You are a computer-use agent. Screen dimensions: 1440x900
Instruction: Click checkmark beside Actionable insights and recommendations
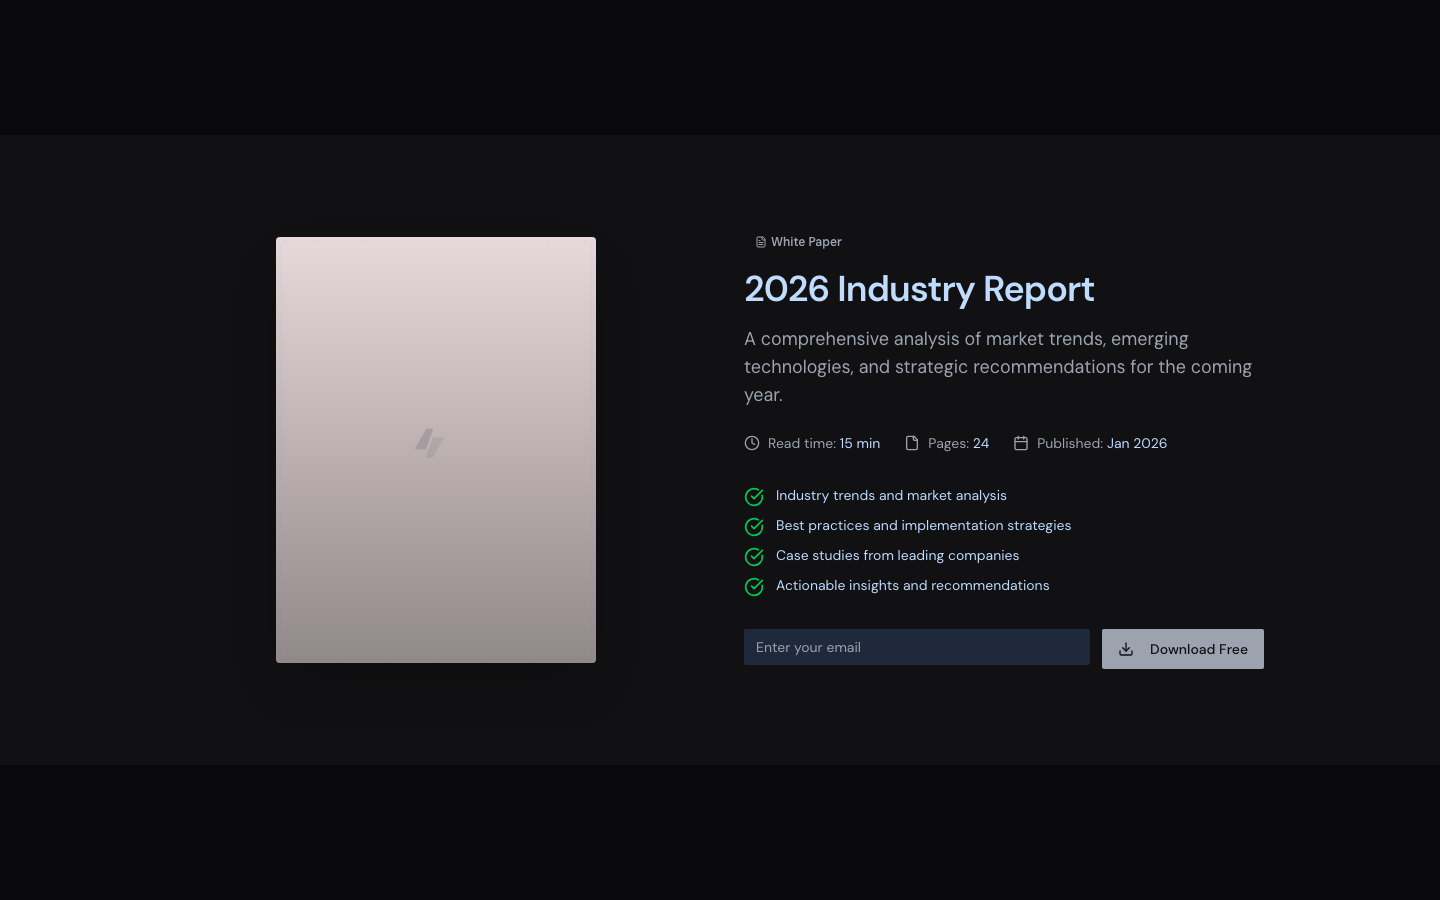(754, 587)
